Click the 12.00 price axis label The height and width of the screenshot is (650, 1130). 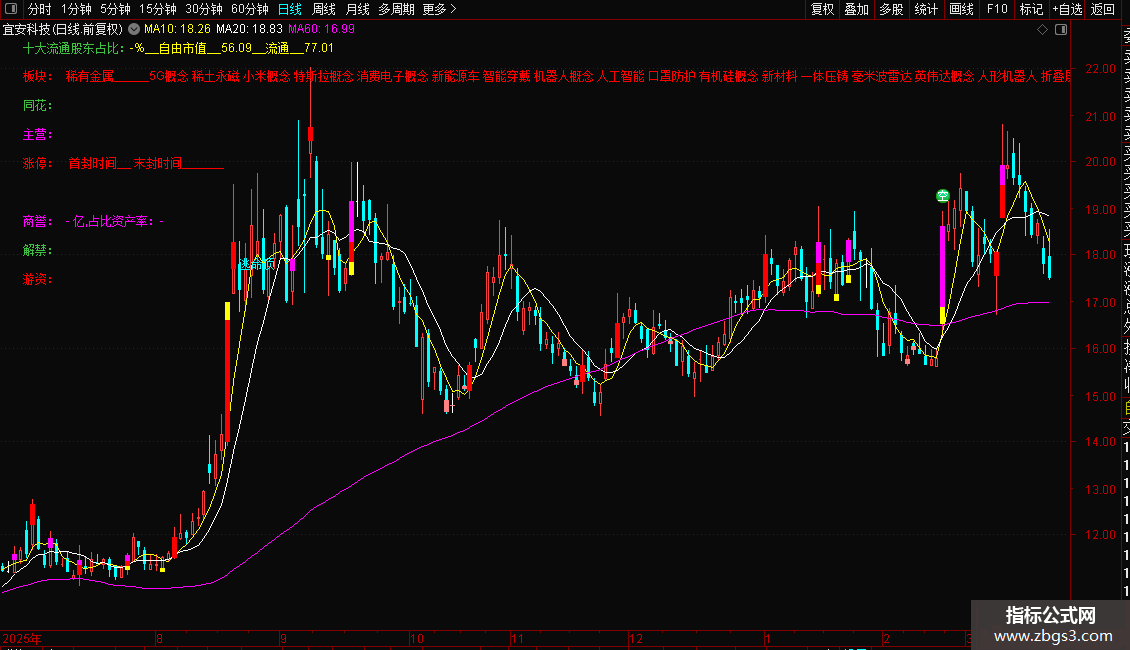coord(1100,535)
